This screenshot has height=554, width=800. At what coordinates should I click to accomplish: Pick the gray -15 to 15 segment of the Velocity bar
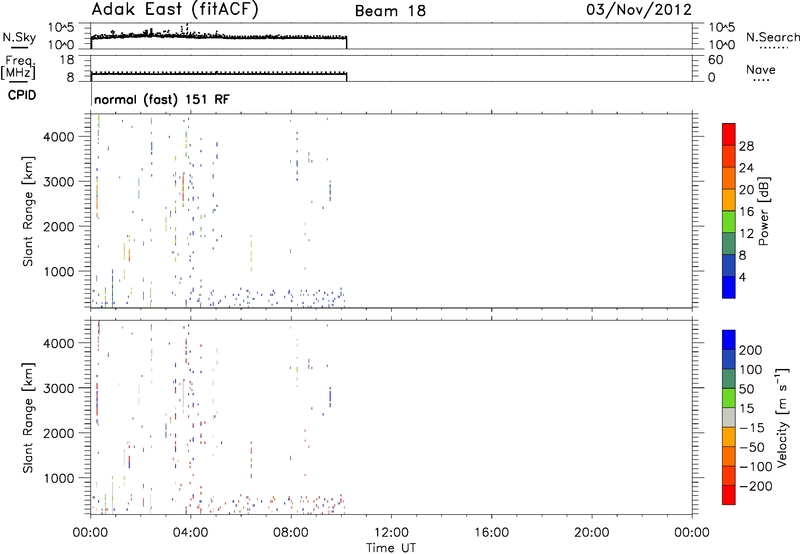pyautogui.click(x=729, y=417)
